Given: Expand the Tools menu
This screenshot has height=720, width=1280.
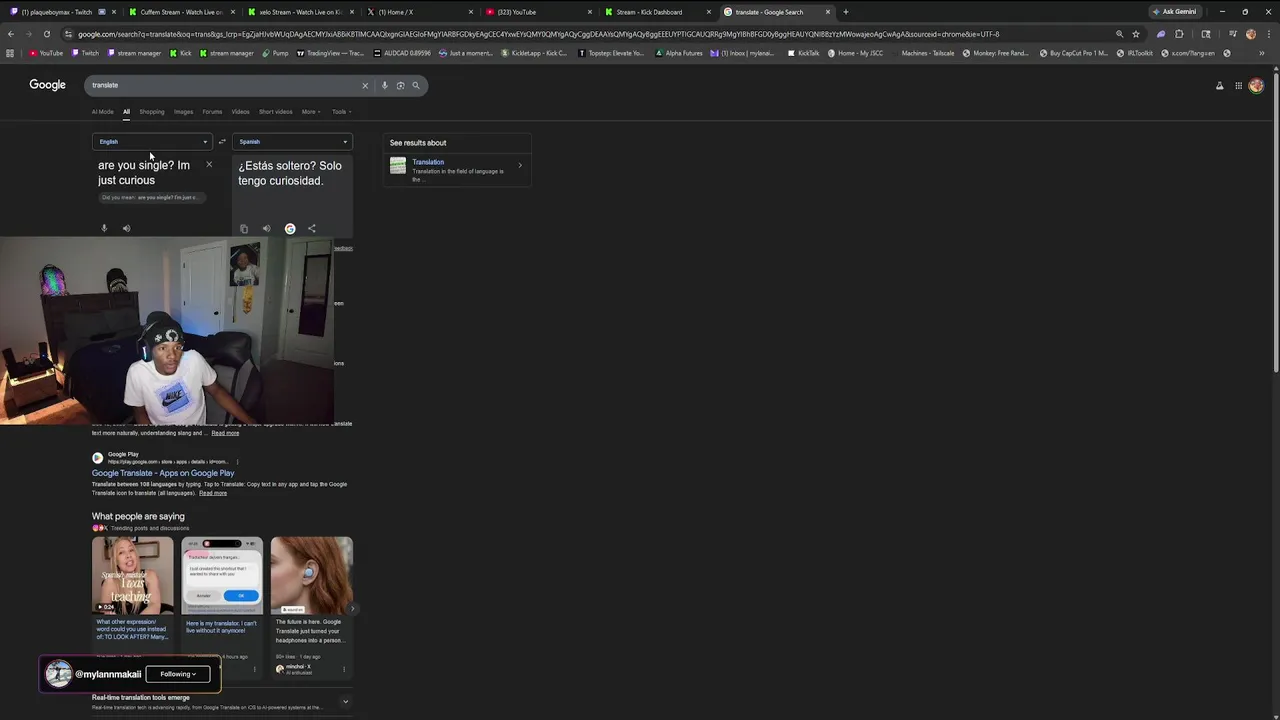Looking at the screenshot, I should pos(341,112).
